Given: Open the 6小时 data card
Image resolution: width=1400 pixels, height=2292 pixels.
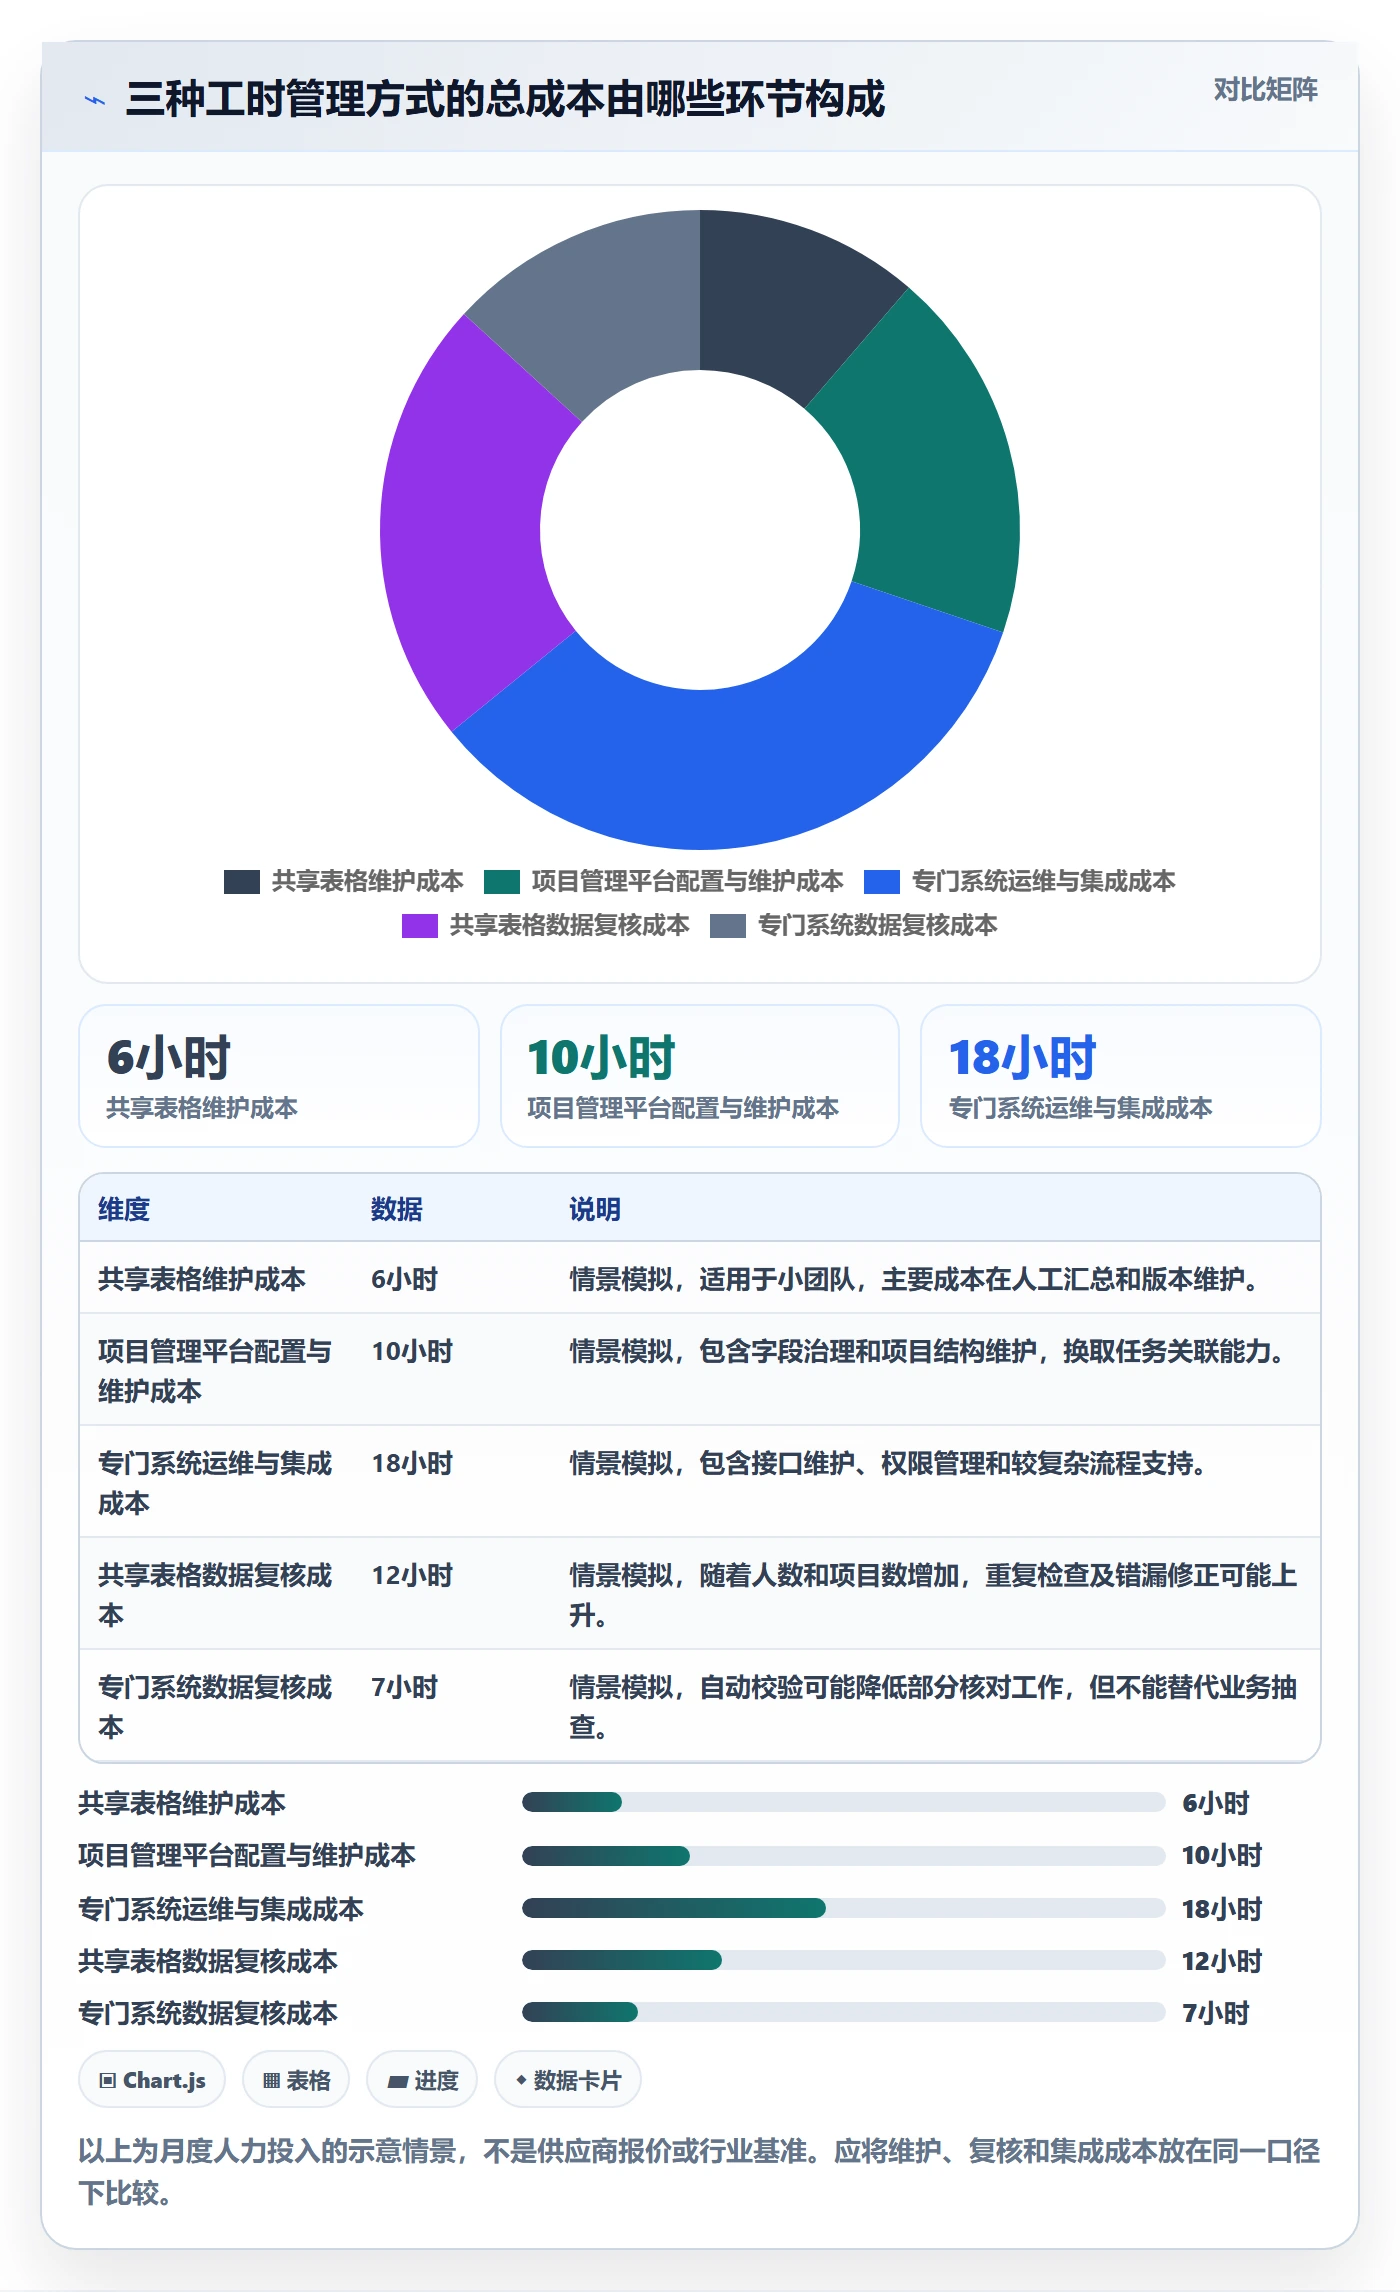Looking at the screenshot, I should click(x=279, y=1076).
